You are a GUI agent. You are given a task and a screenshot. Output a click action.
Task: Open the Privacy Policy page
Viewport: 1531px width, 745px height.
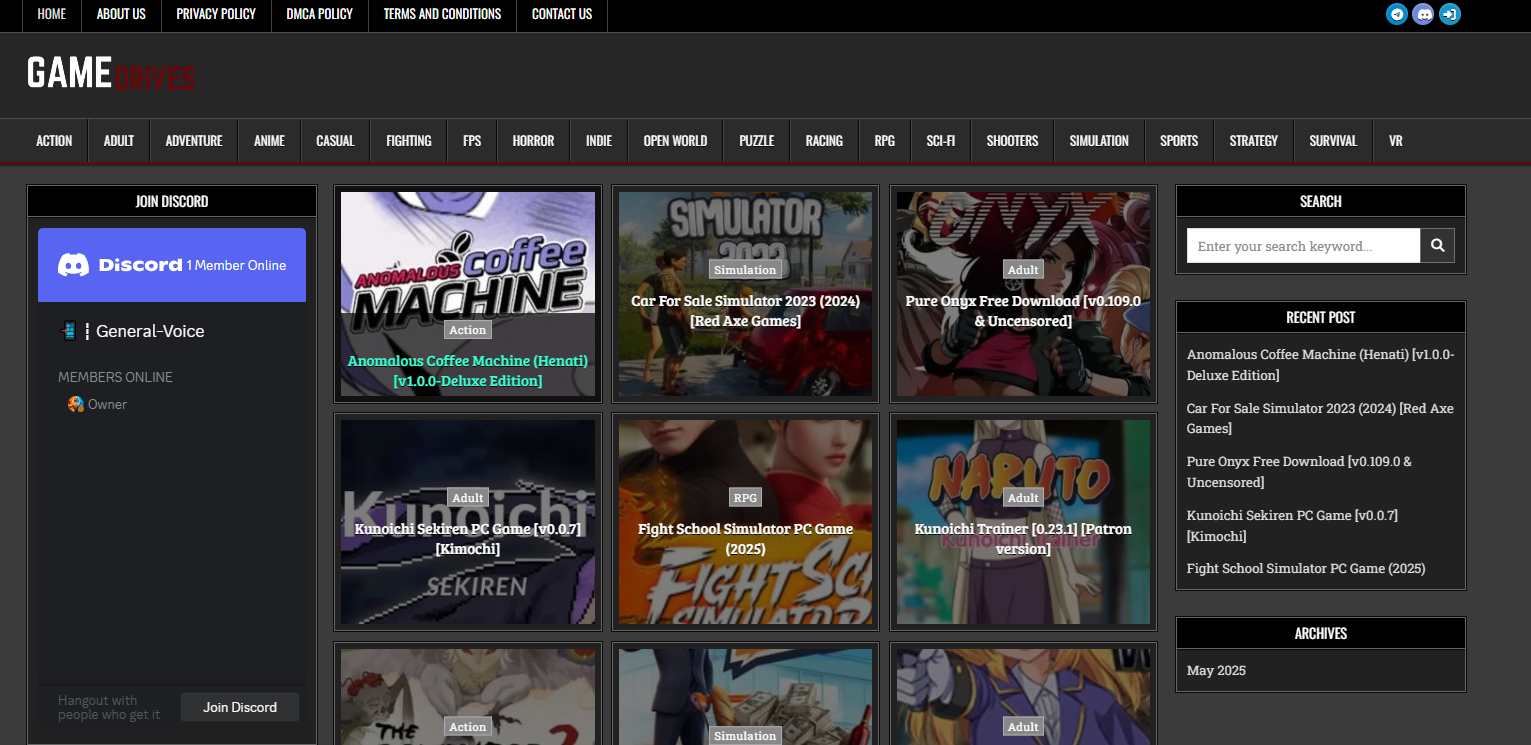(x=216, y=14)
